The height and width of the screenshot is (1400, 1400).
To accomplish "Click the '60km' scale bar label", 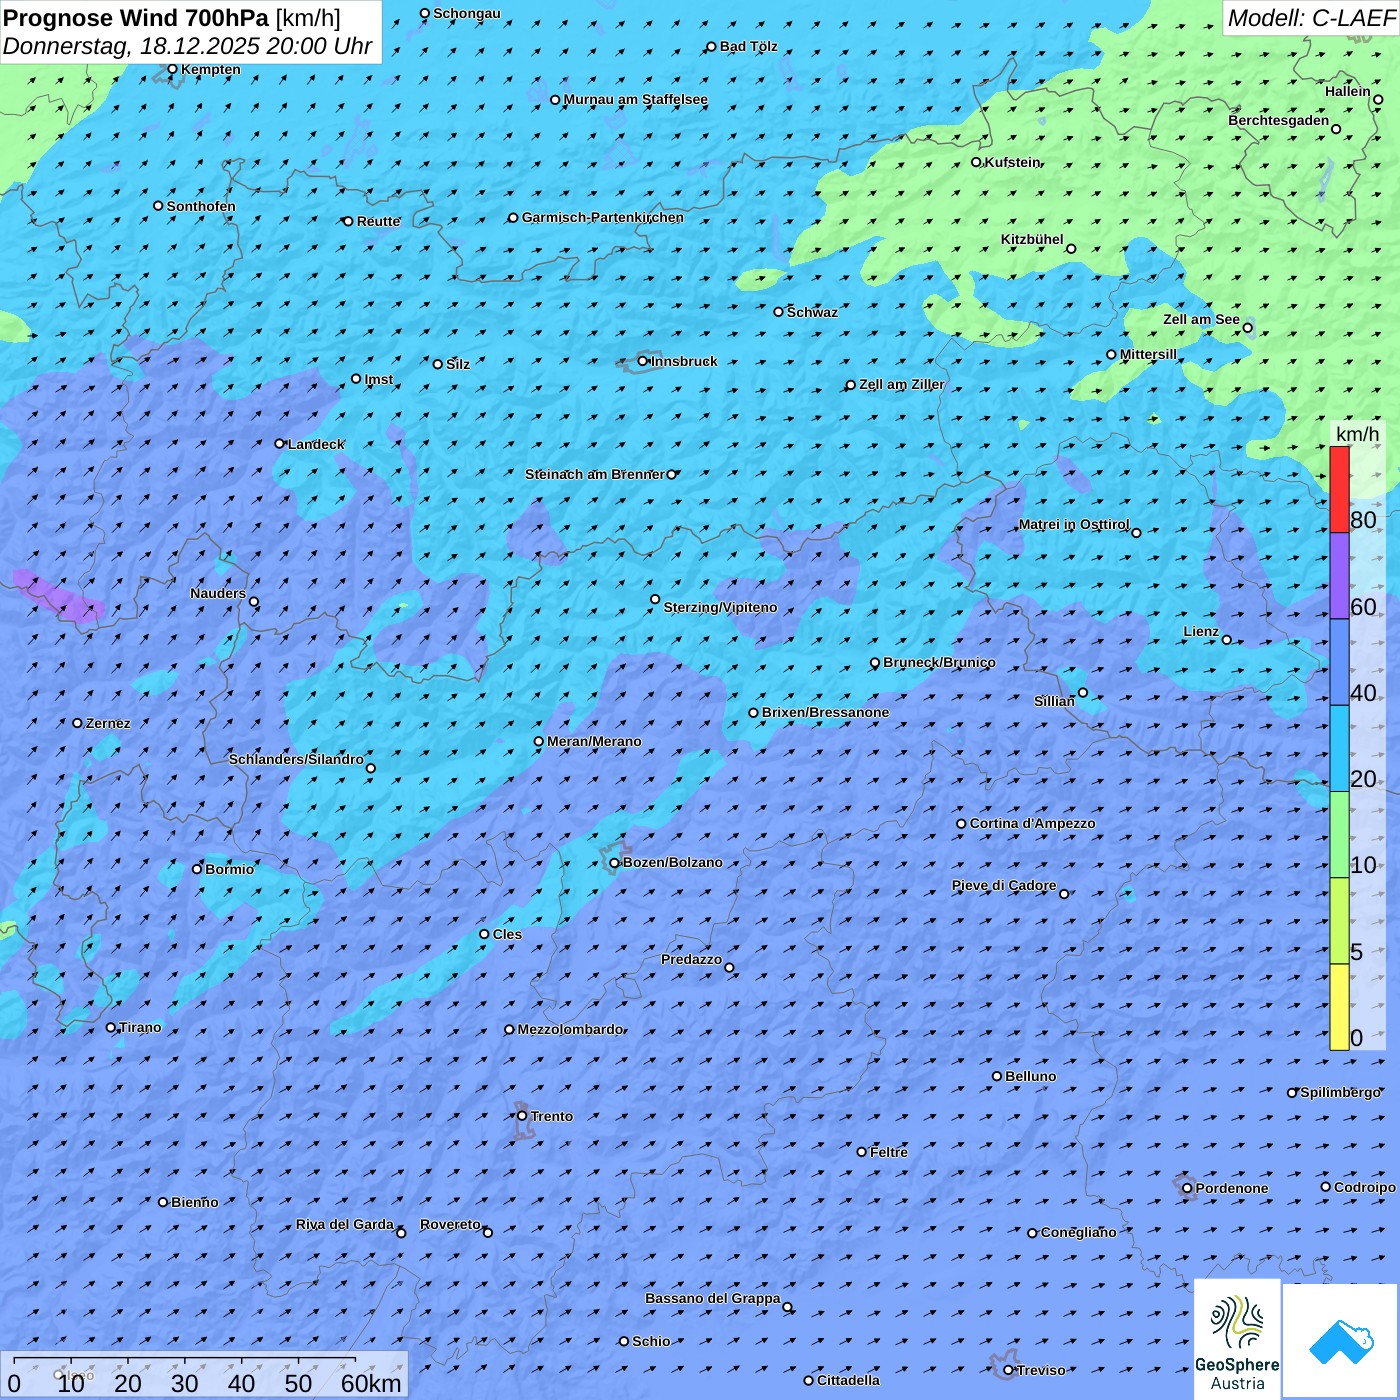I will (x=371, y=1383).
